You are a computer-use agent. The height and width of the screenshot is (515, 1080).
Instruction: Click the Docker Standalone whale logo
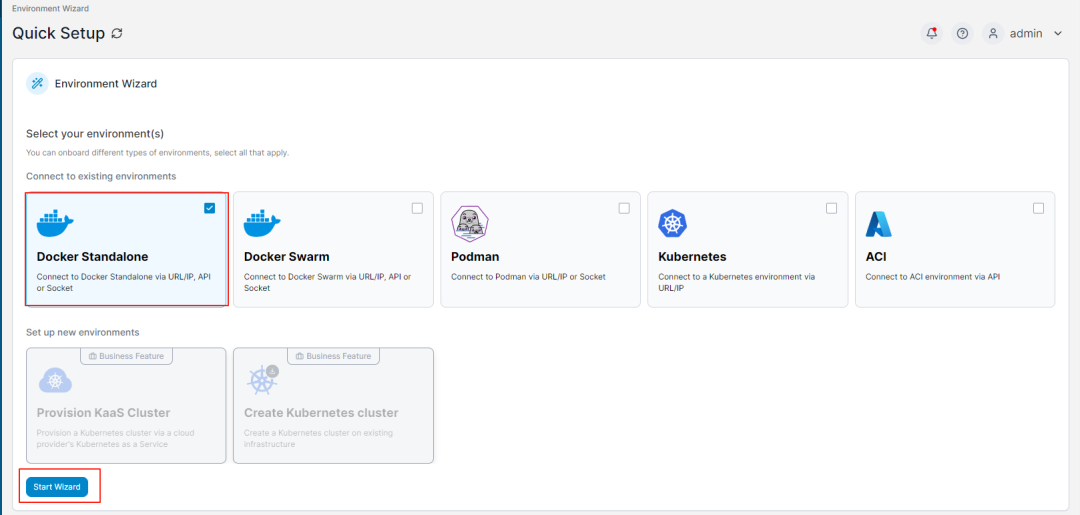pos(55,222)
